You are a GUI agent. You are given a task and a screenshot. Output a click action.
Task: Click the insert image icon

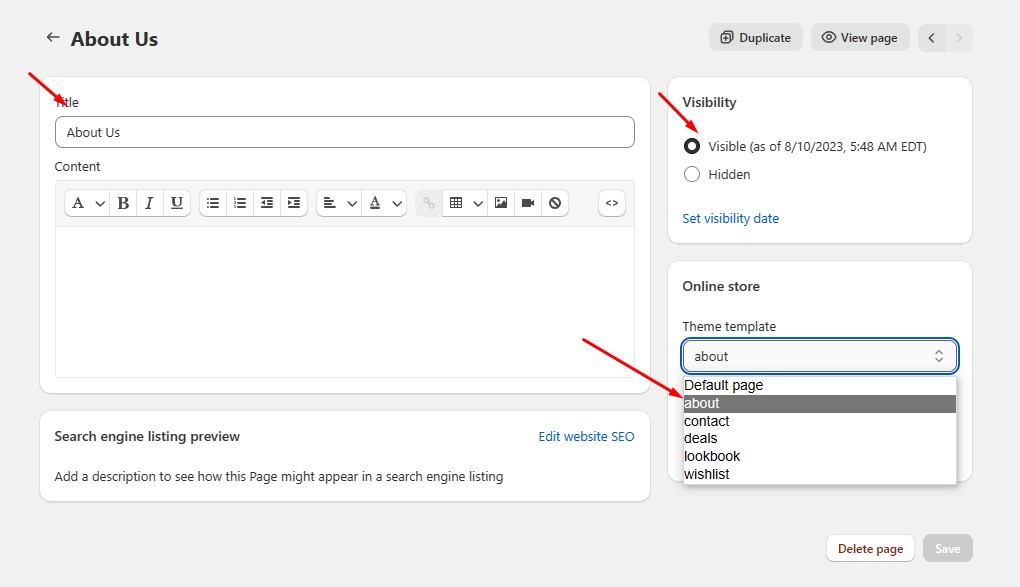pyautogui.click(x=501, y=203)
